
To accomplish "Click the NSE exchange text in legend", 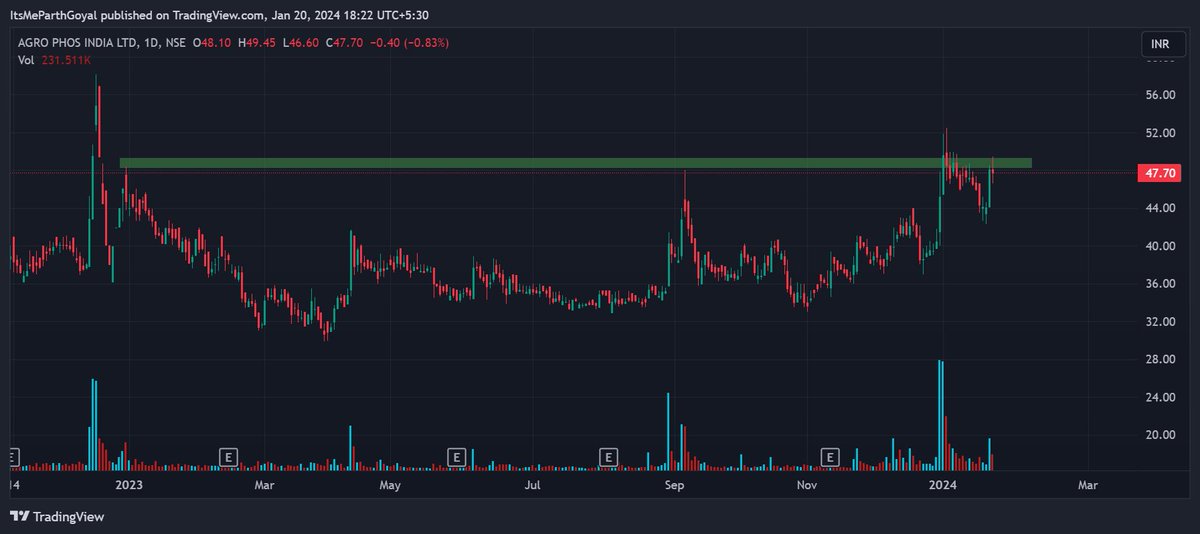I will point(174,43).
